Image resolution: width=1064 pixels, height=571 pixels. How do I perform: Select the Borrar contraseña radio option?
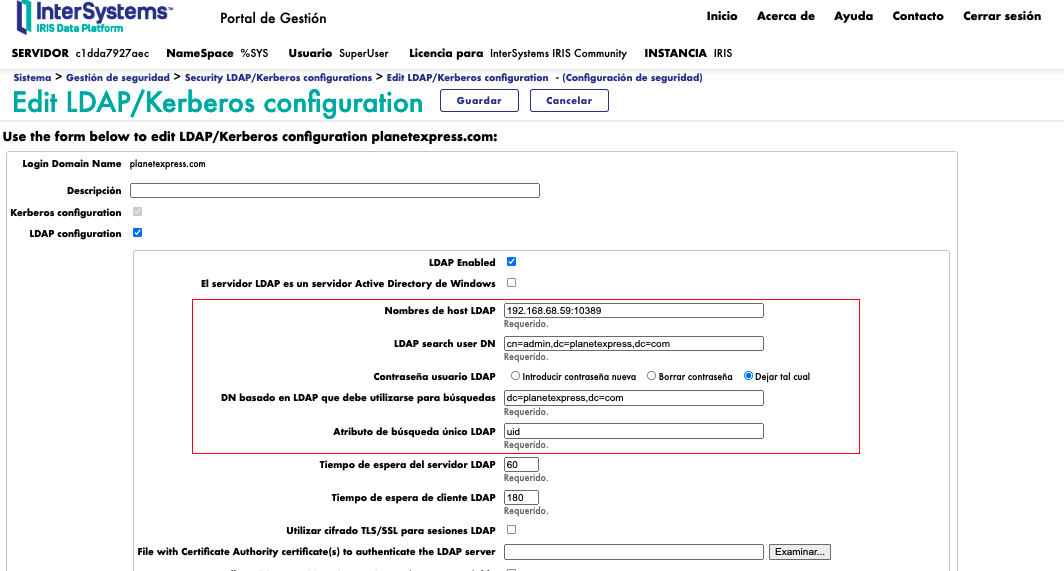(651, 376)
